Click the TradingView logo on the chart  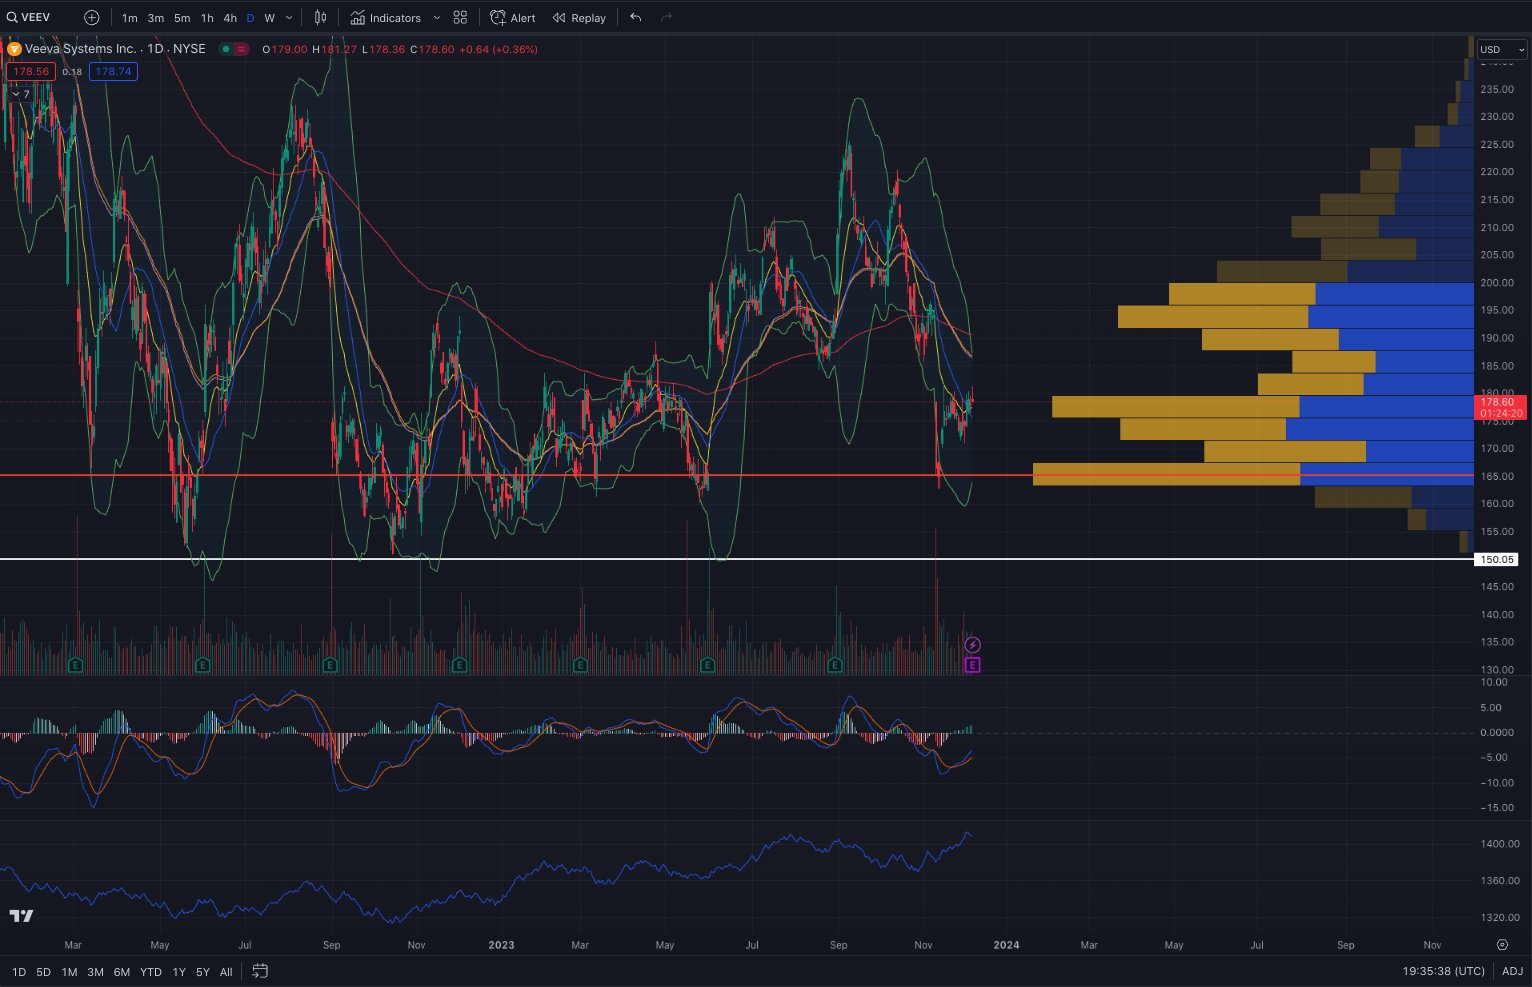21,915
